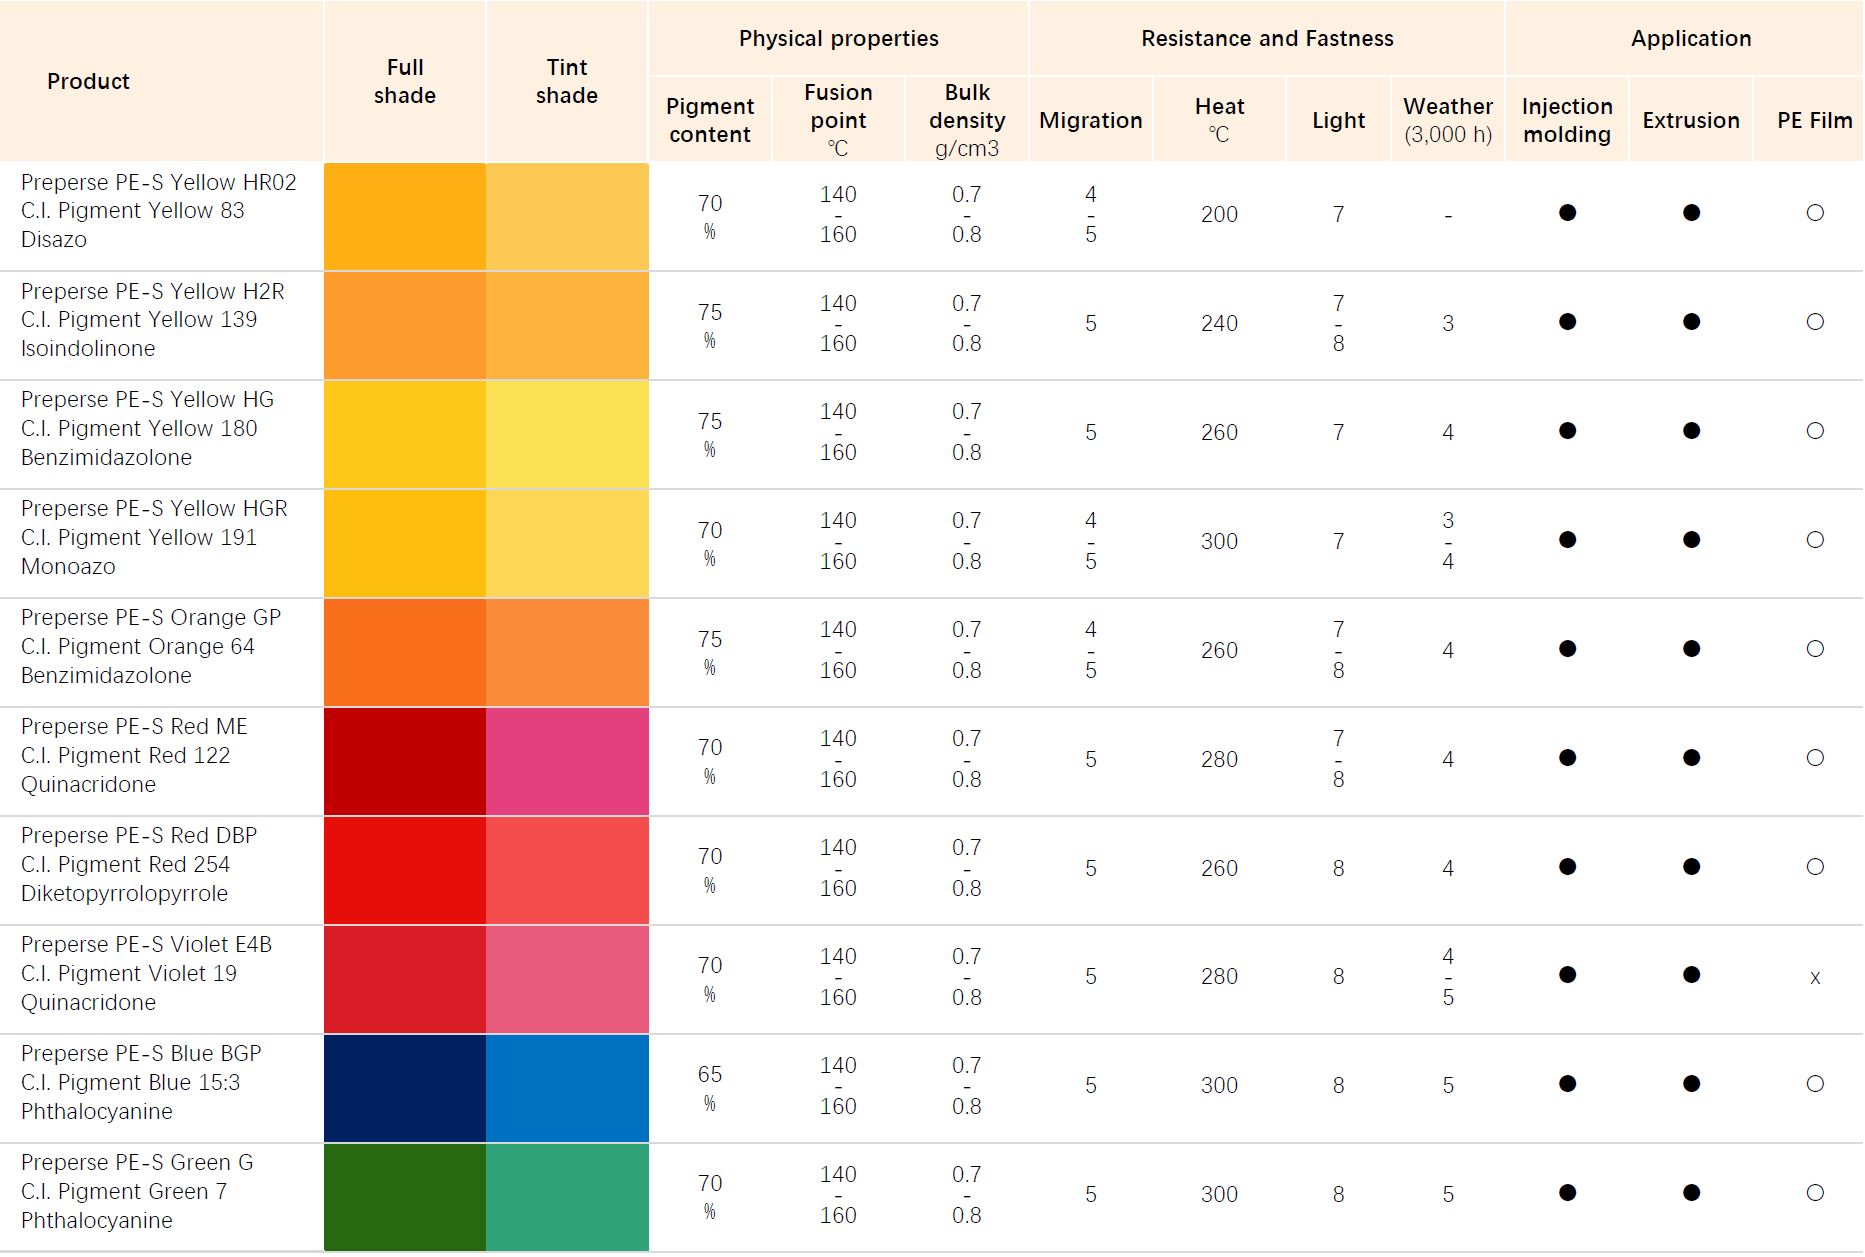Viewport: 1865px width, 1257px height.
Task: Click weather value 4-5 for Violet E4B
Action: coord(1448,976)
